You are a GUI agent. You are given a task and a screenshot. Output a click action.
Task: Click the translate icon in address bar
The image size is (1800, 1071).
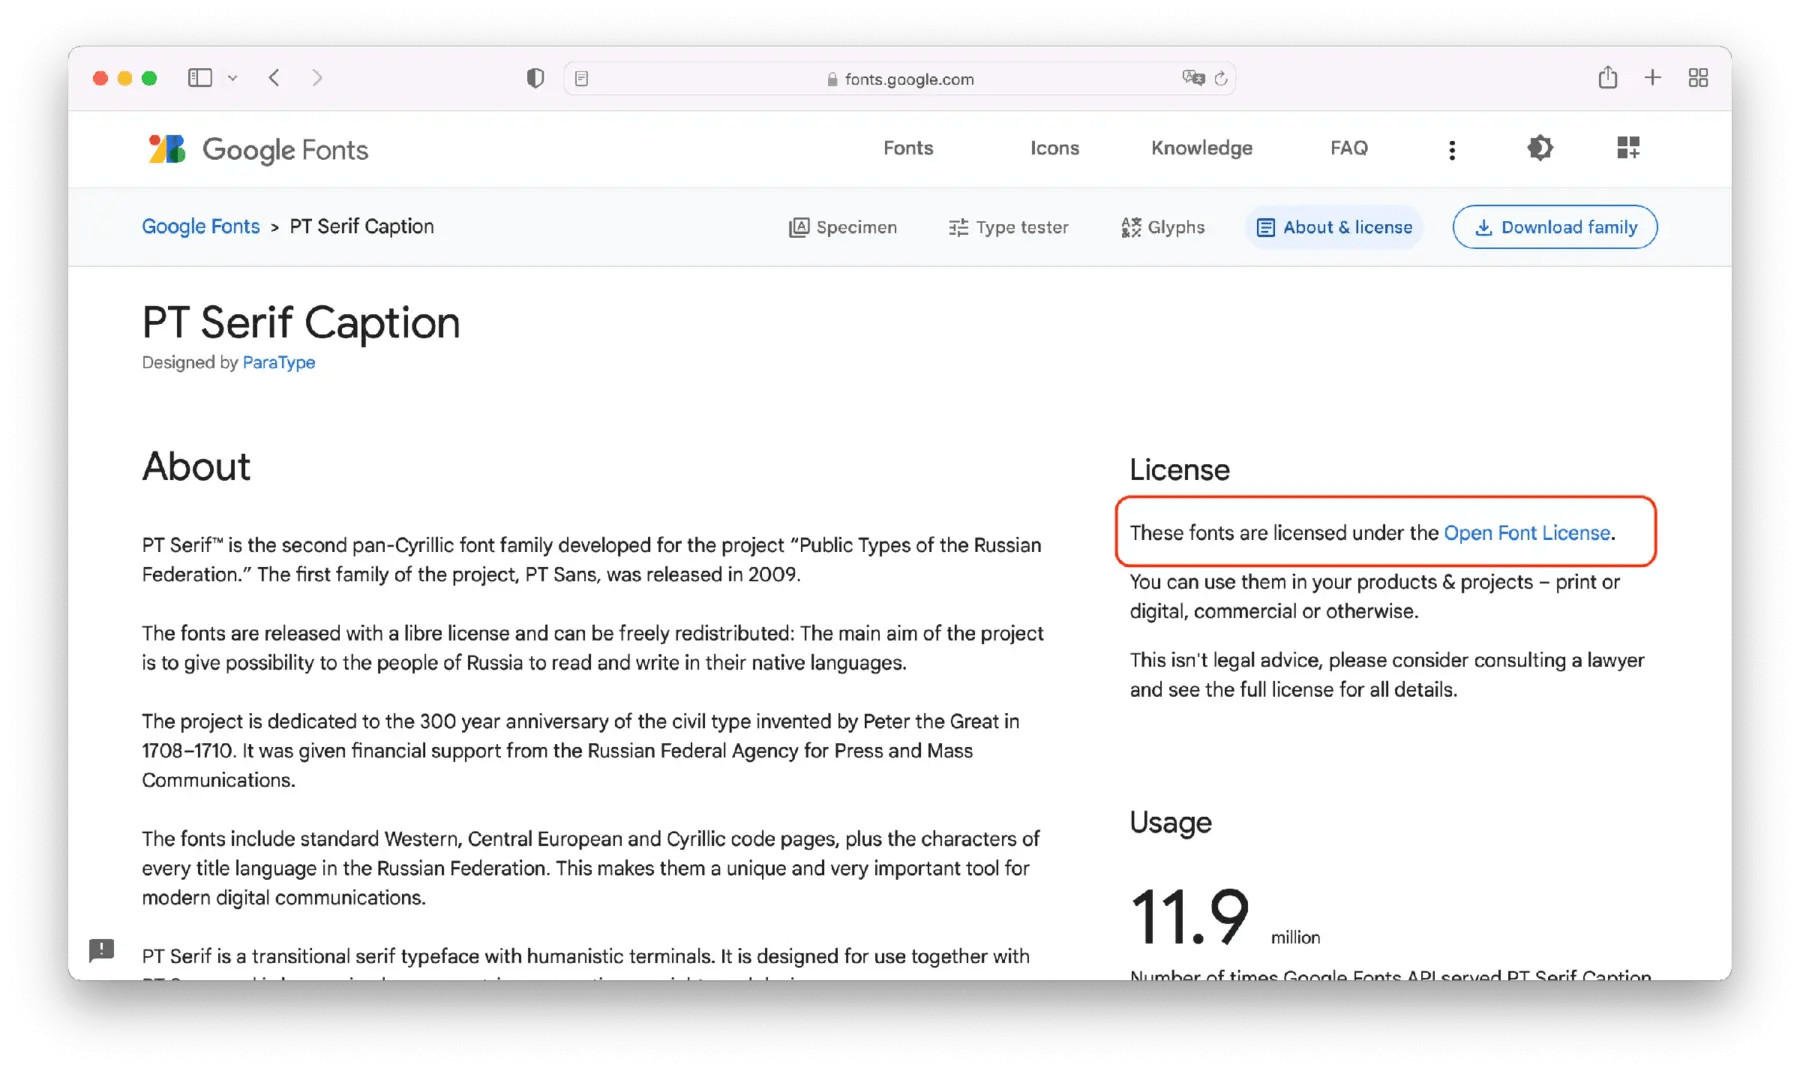click(1193, 78)
